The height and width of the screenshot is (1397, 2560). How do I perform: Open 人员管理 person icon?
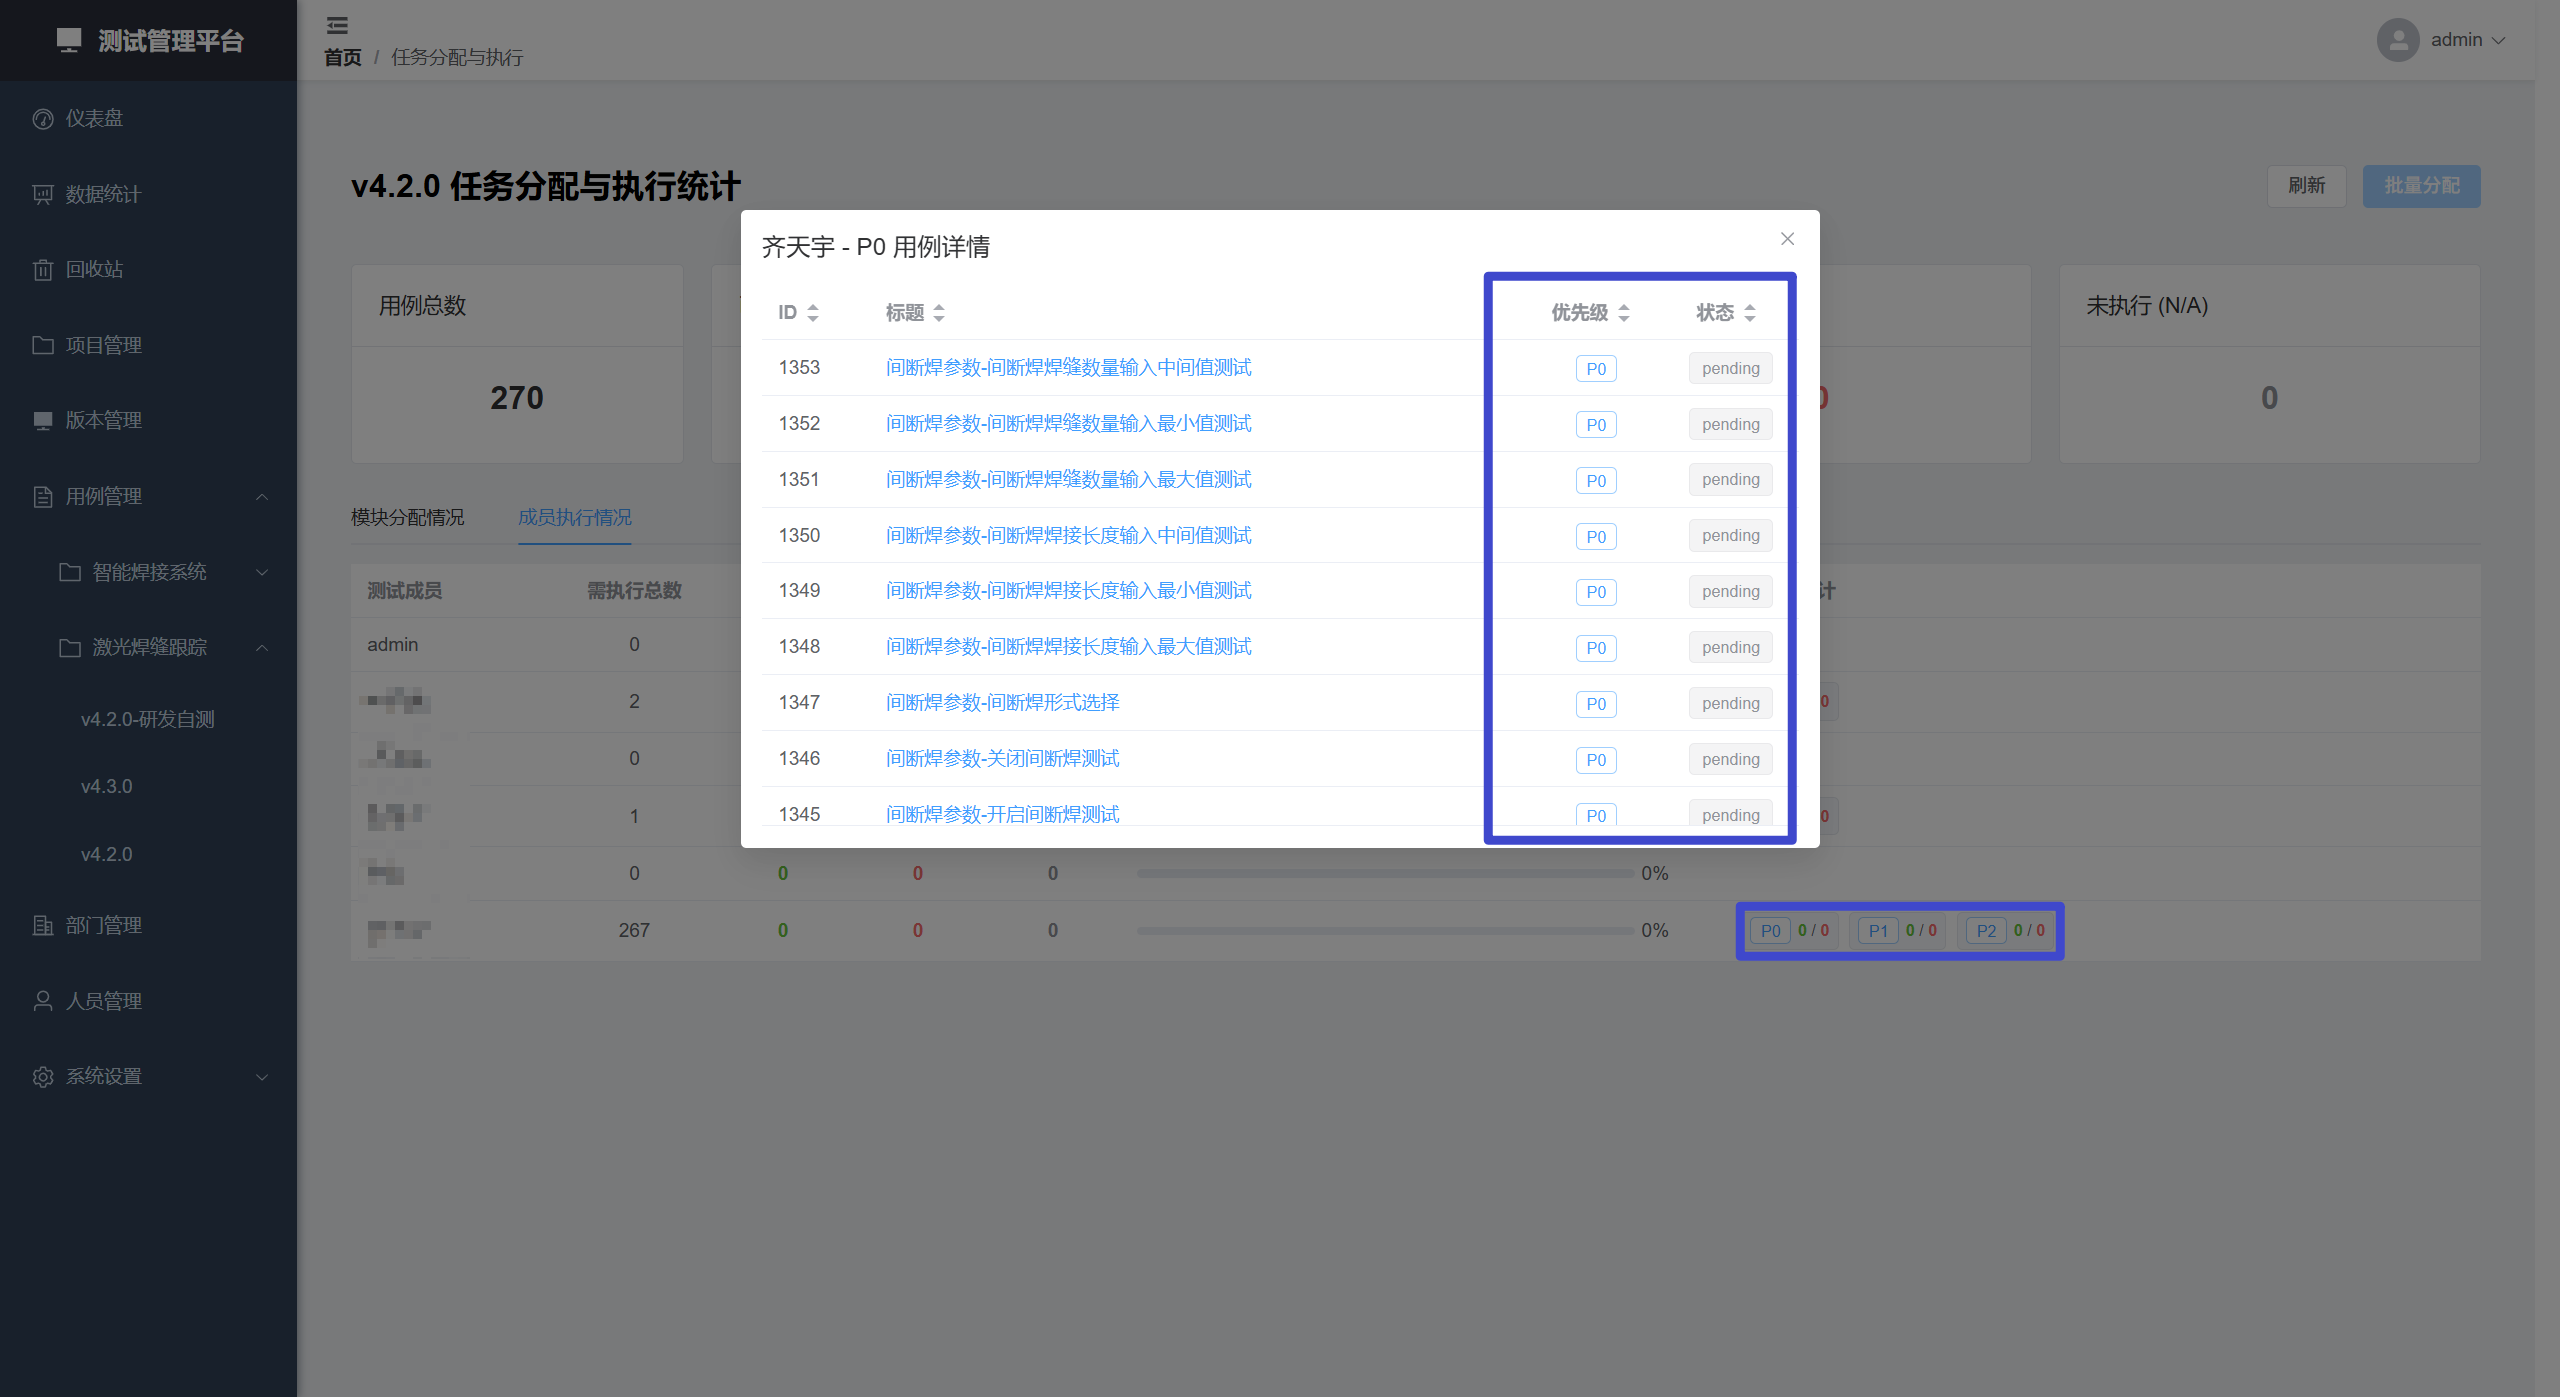43,1001
